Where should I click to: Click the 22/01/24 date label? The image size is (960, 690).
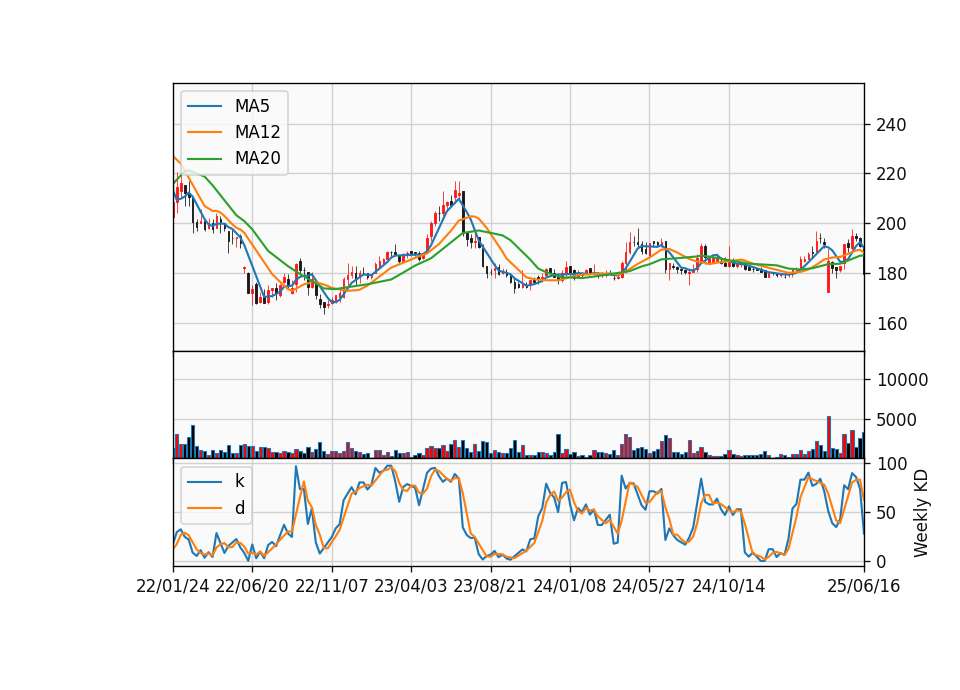click(x=173, y=587)
